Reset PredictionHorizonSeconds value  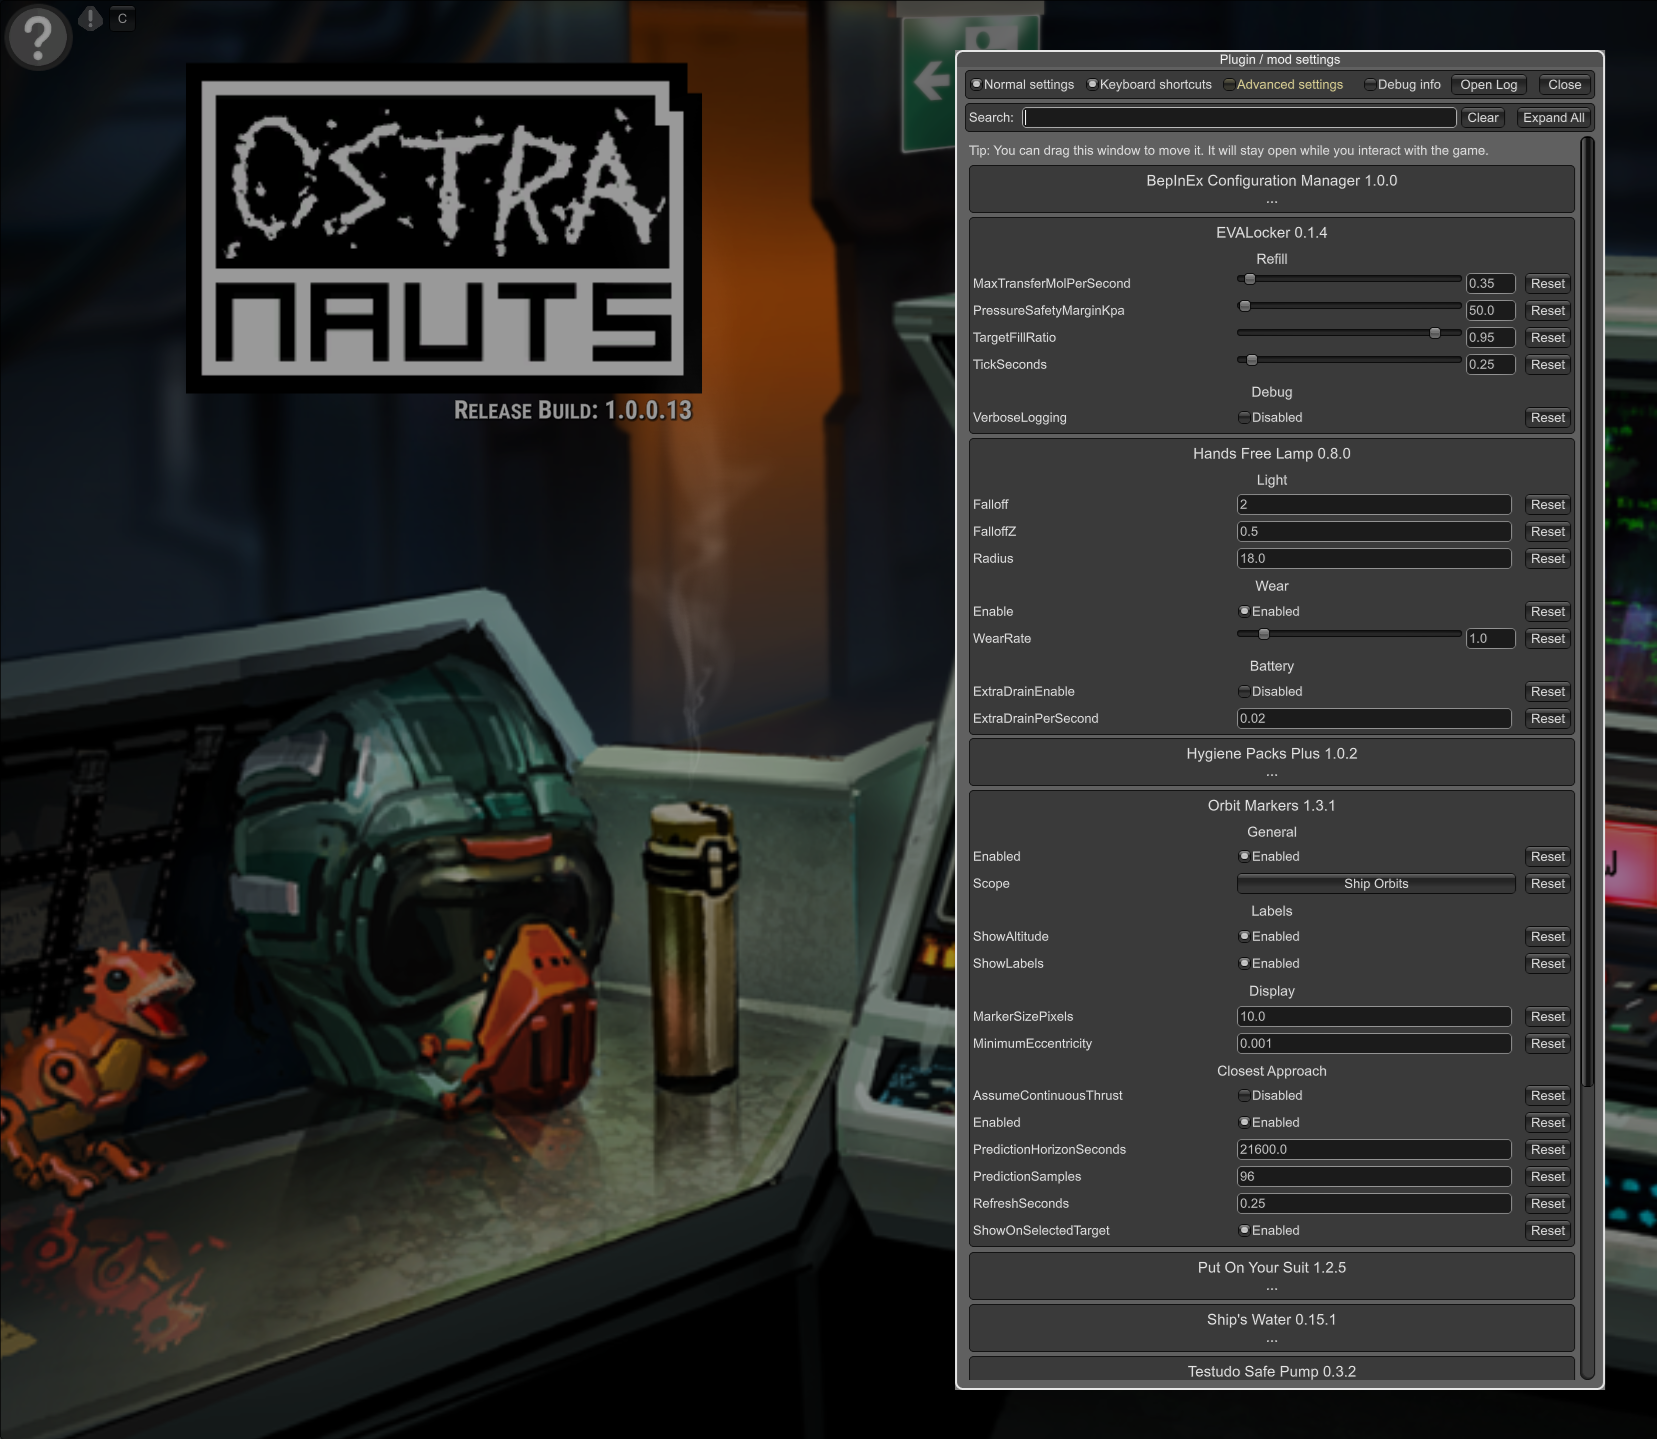[x=1547, y=1150]
